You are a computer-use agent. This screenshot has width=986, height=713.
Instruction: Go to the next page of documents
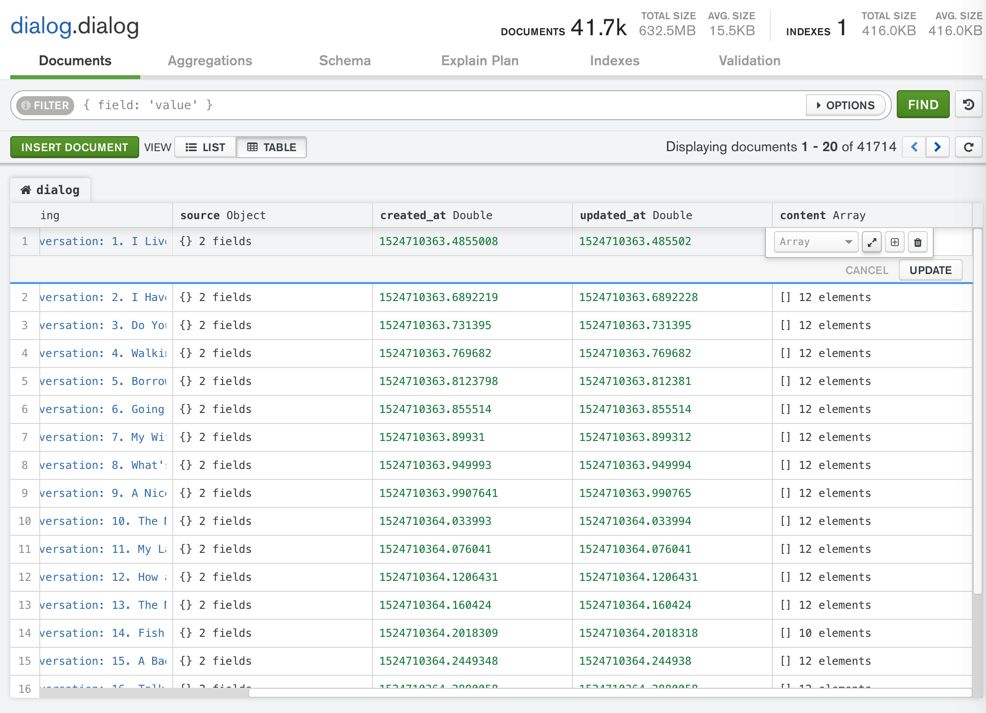[938, 147]
